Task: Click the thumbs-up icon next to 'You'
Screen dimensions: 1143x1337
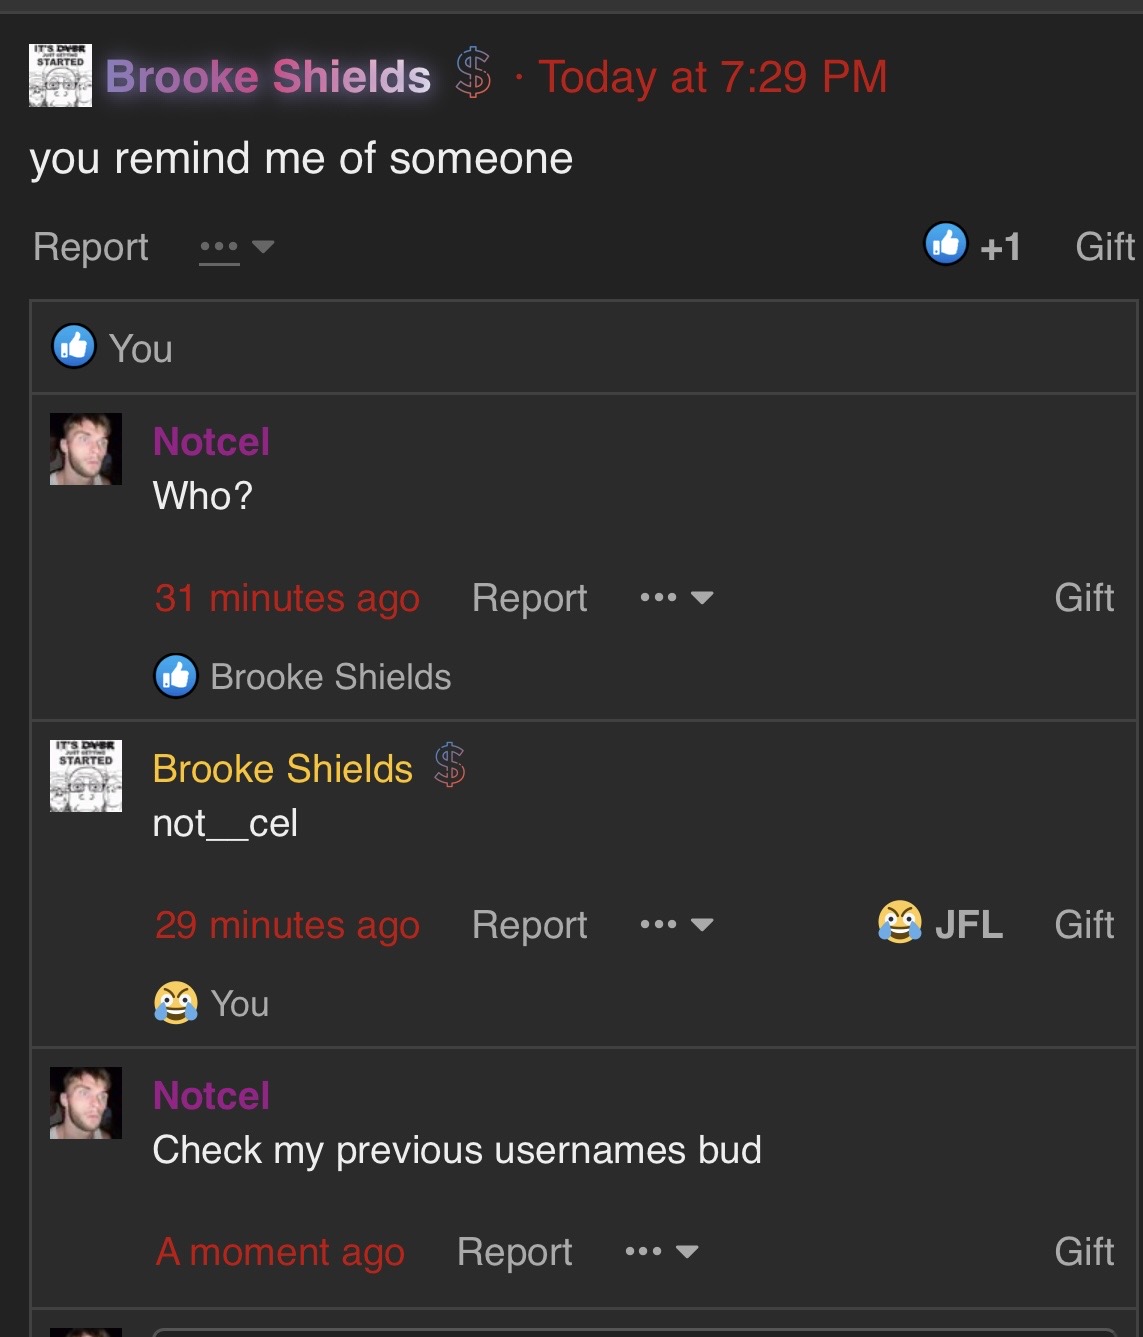Action: click(74, 347)
